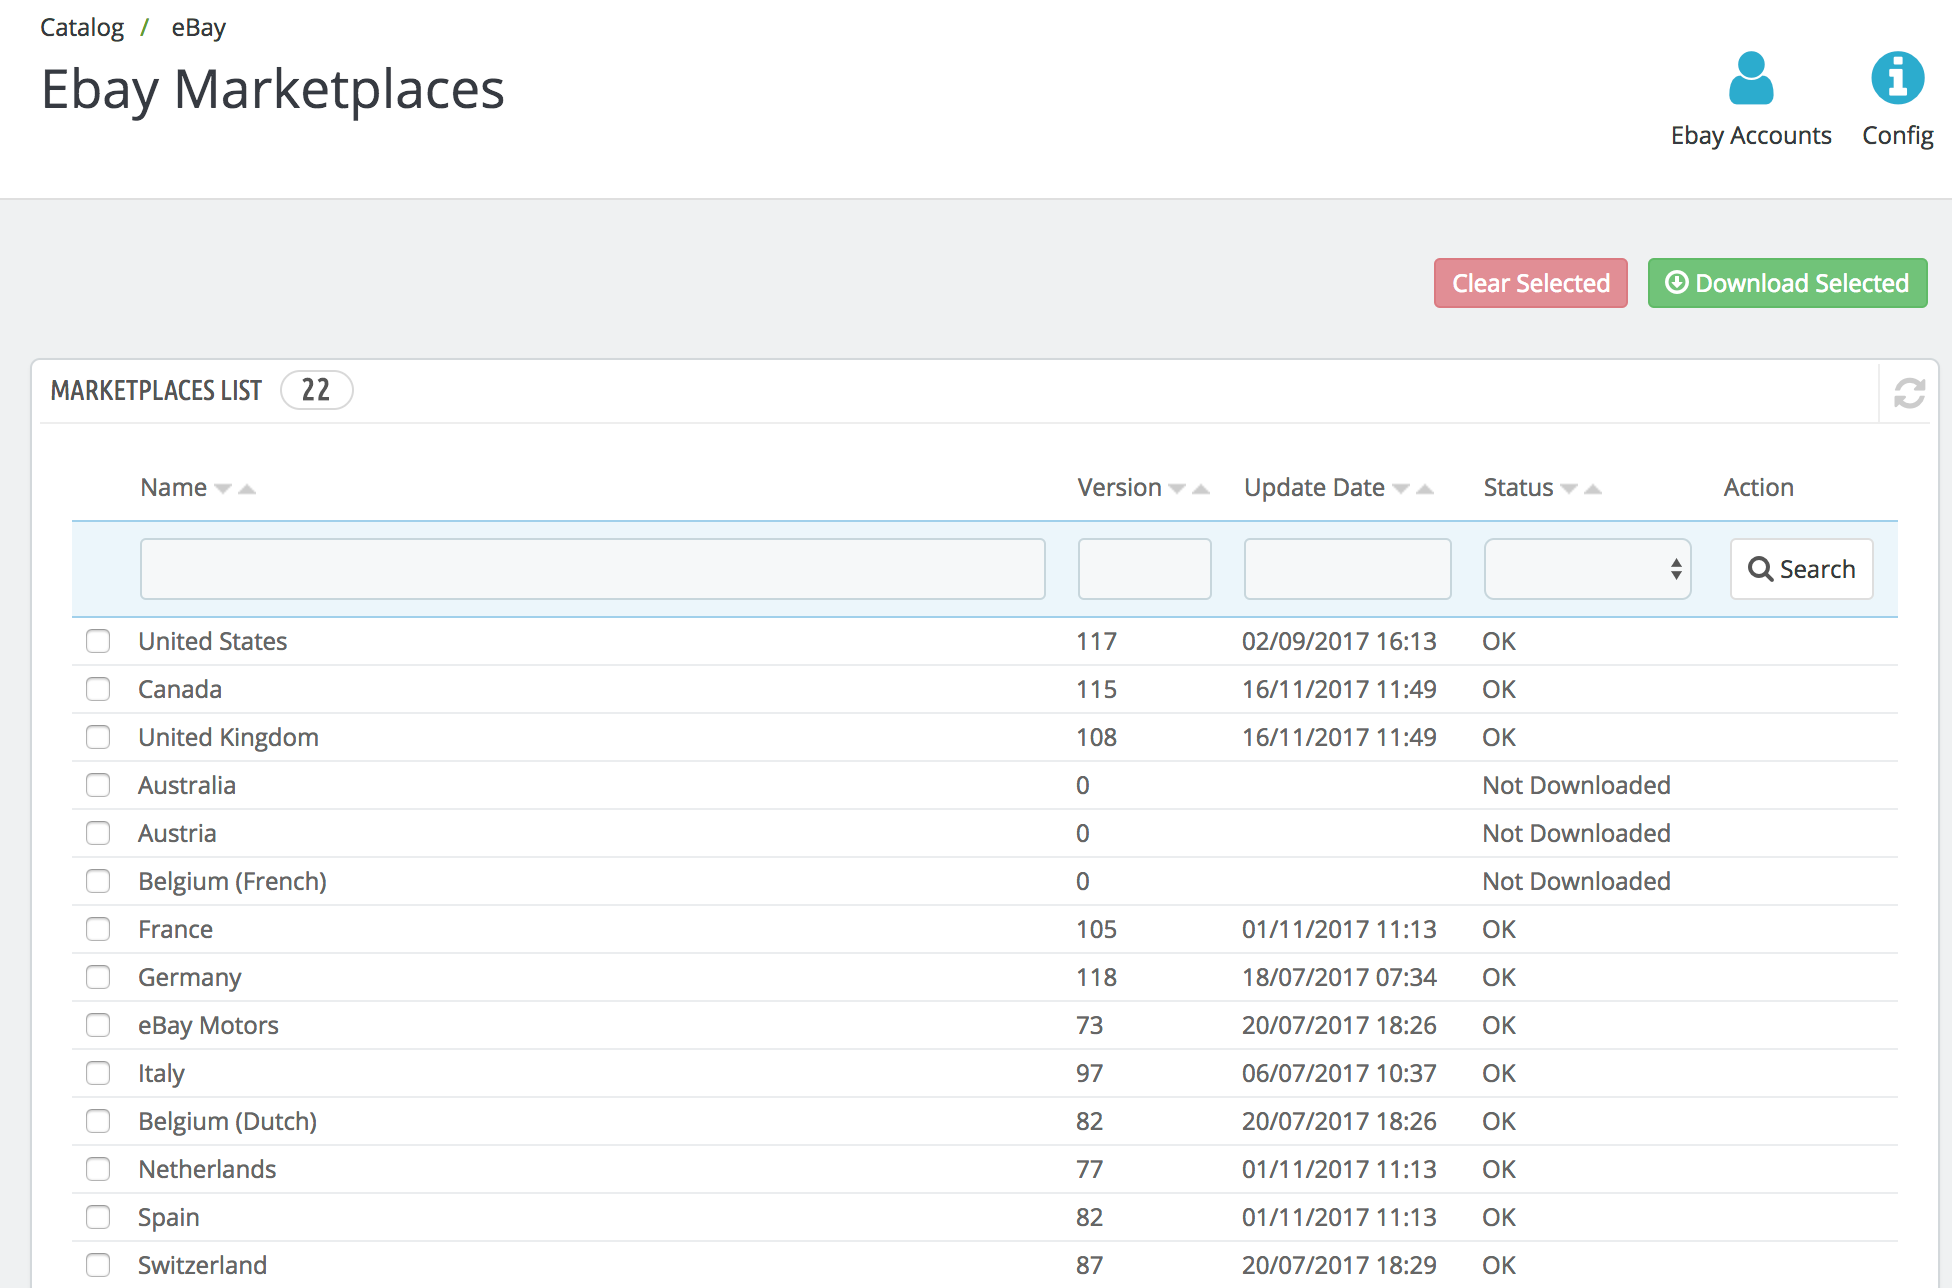Viewport: 1952px width, 1288px height.
Task: Sort Update Date ascending arrow
Action: 1425,489
